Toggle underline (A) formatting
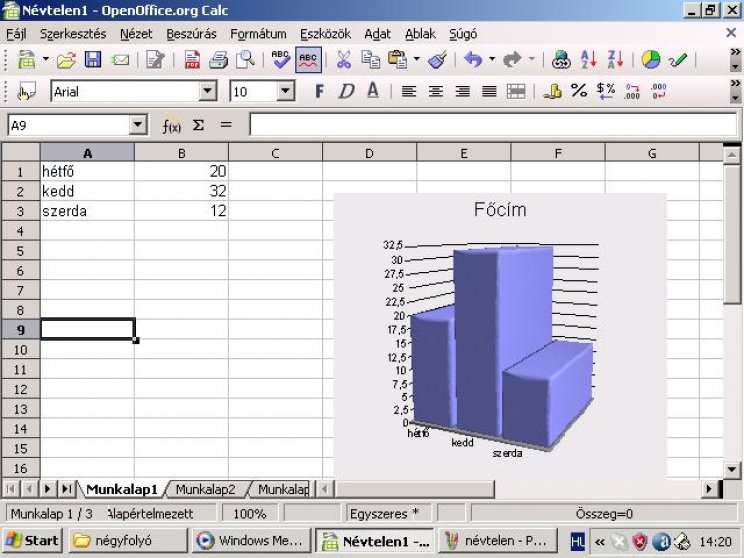This screenshot has height=558, width=744. [x=373, y=91]
